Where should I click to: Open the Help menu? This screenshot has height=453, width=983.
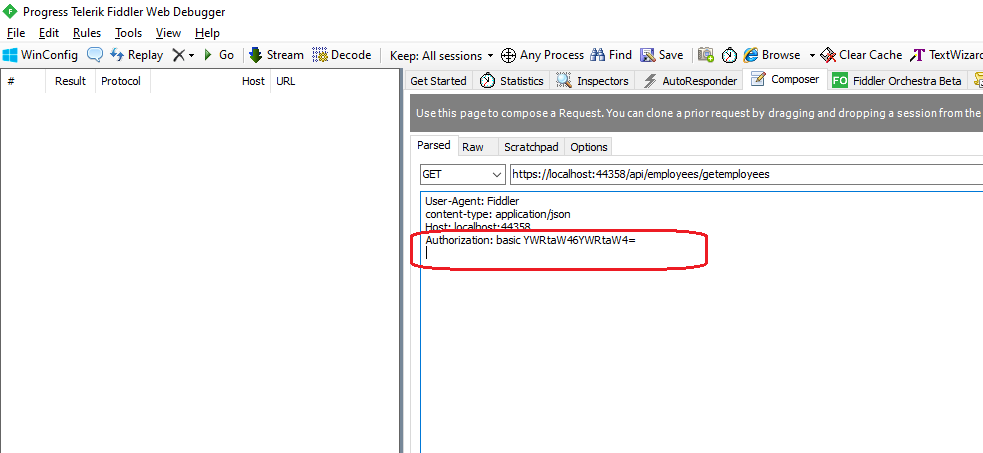[x=207, y=33]
